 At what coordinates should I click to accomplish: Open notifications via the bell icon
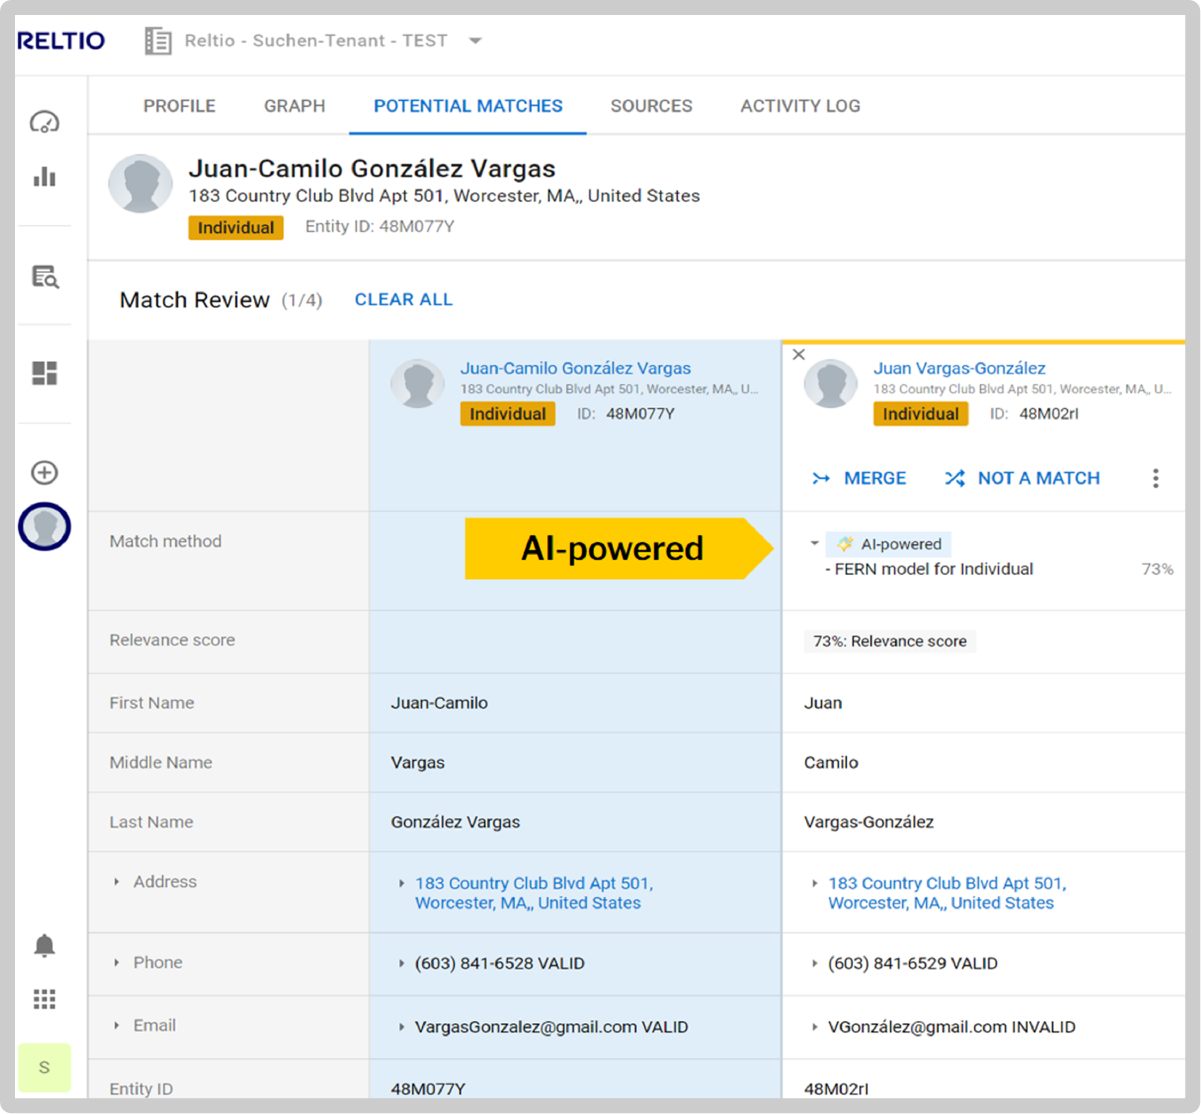coord(44,945)
